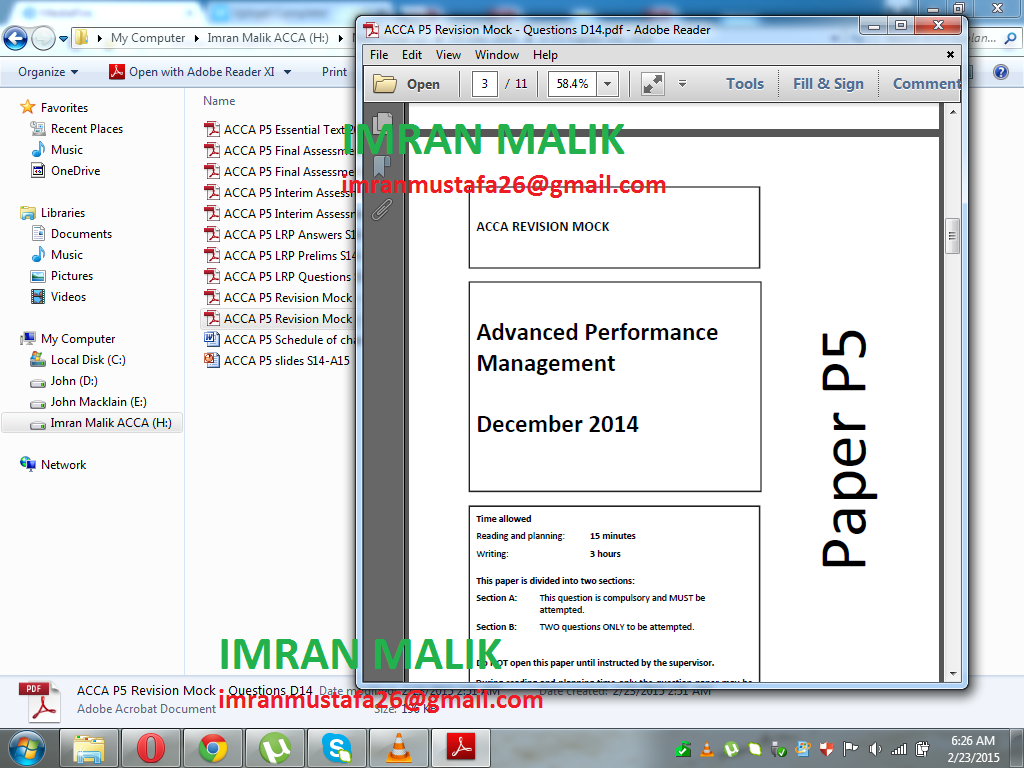Open the Organize dropdown in Explorer

tap(48, 72)
